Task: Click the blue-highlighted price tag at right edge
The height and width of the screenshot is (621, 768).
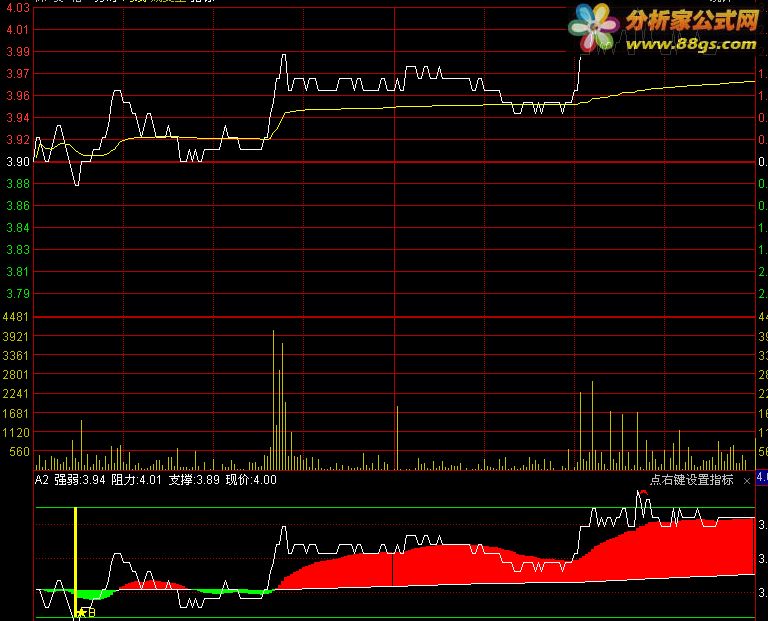Action: (762, 477)
